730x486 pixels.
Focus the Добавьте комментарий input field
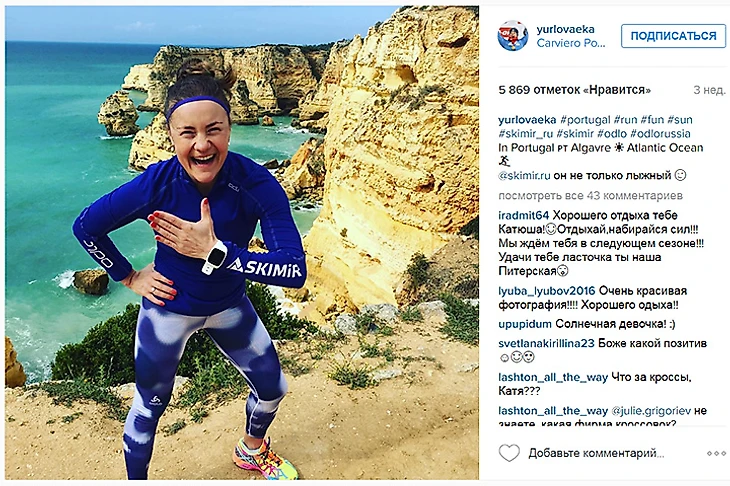[x=597, y=453]
